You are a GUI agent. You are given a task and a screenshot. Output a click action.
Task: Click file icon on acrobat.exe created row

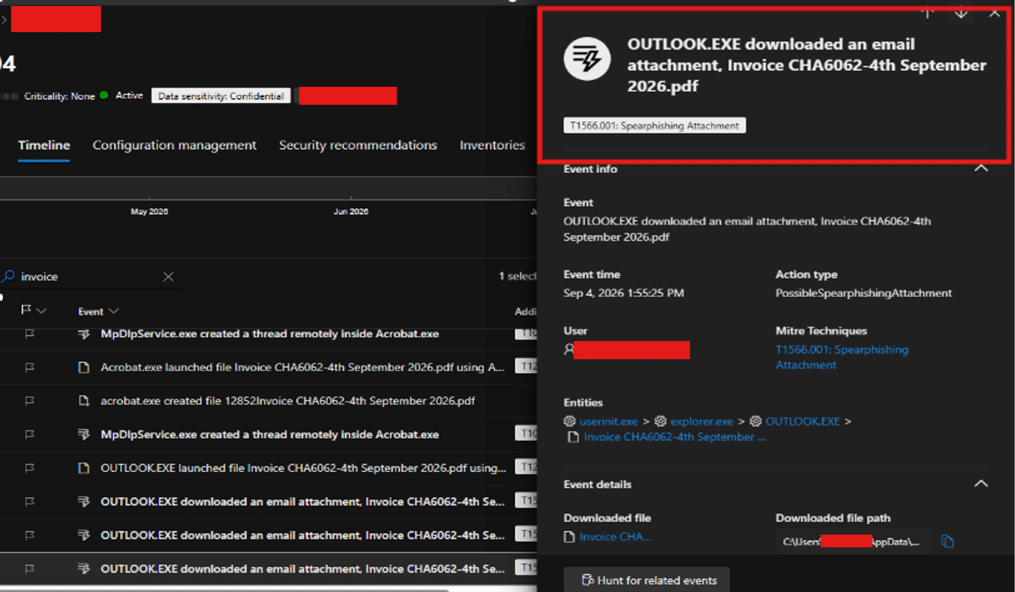click(x=84, y=401)
